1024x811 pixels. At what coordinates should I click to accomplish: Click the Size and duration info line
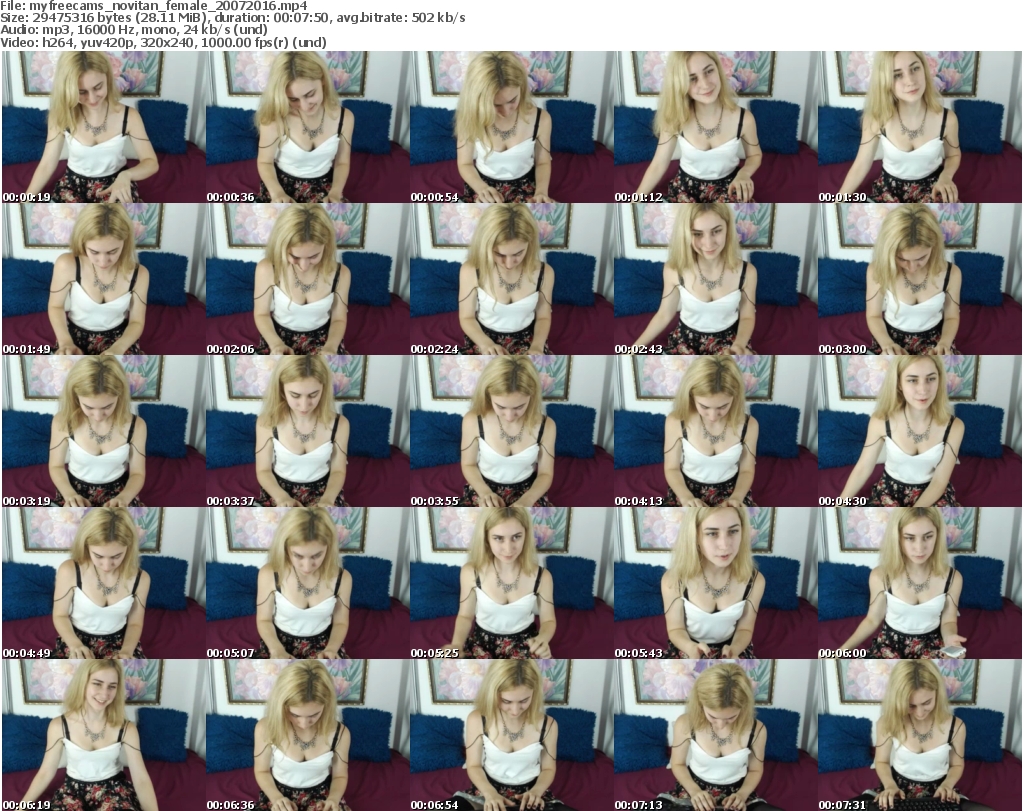click(232, 18)
